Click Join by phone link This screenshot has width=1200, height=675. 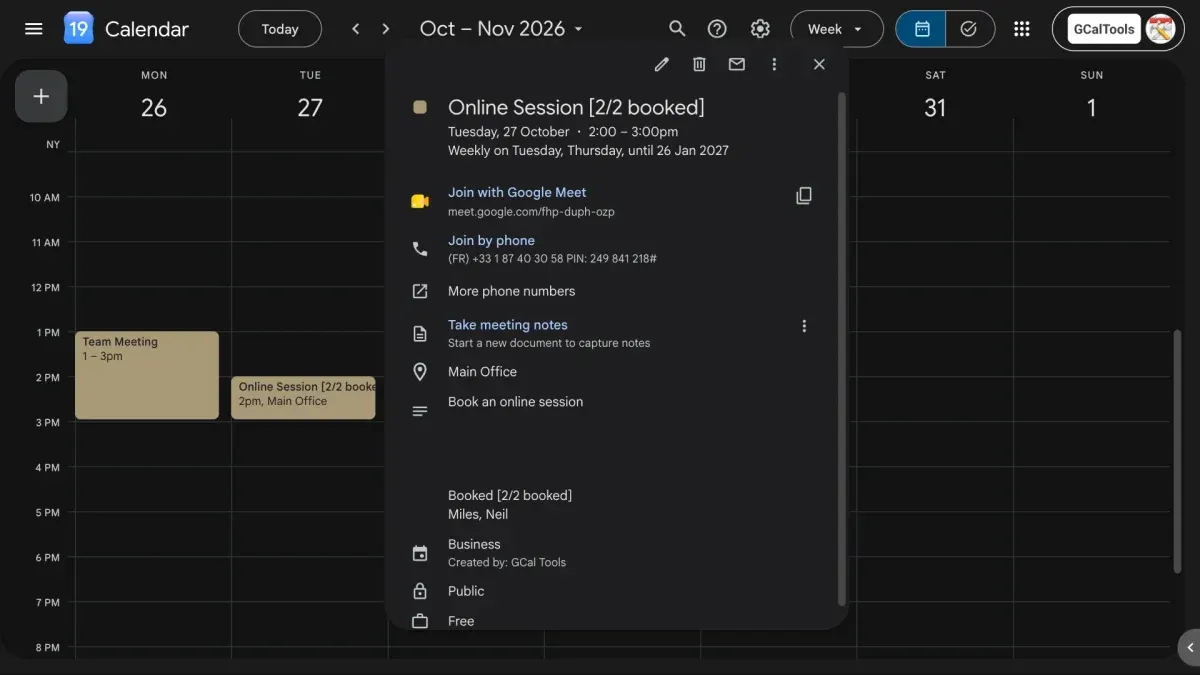[491, 240]
